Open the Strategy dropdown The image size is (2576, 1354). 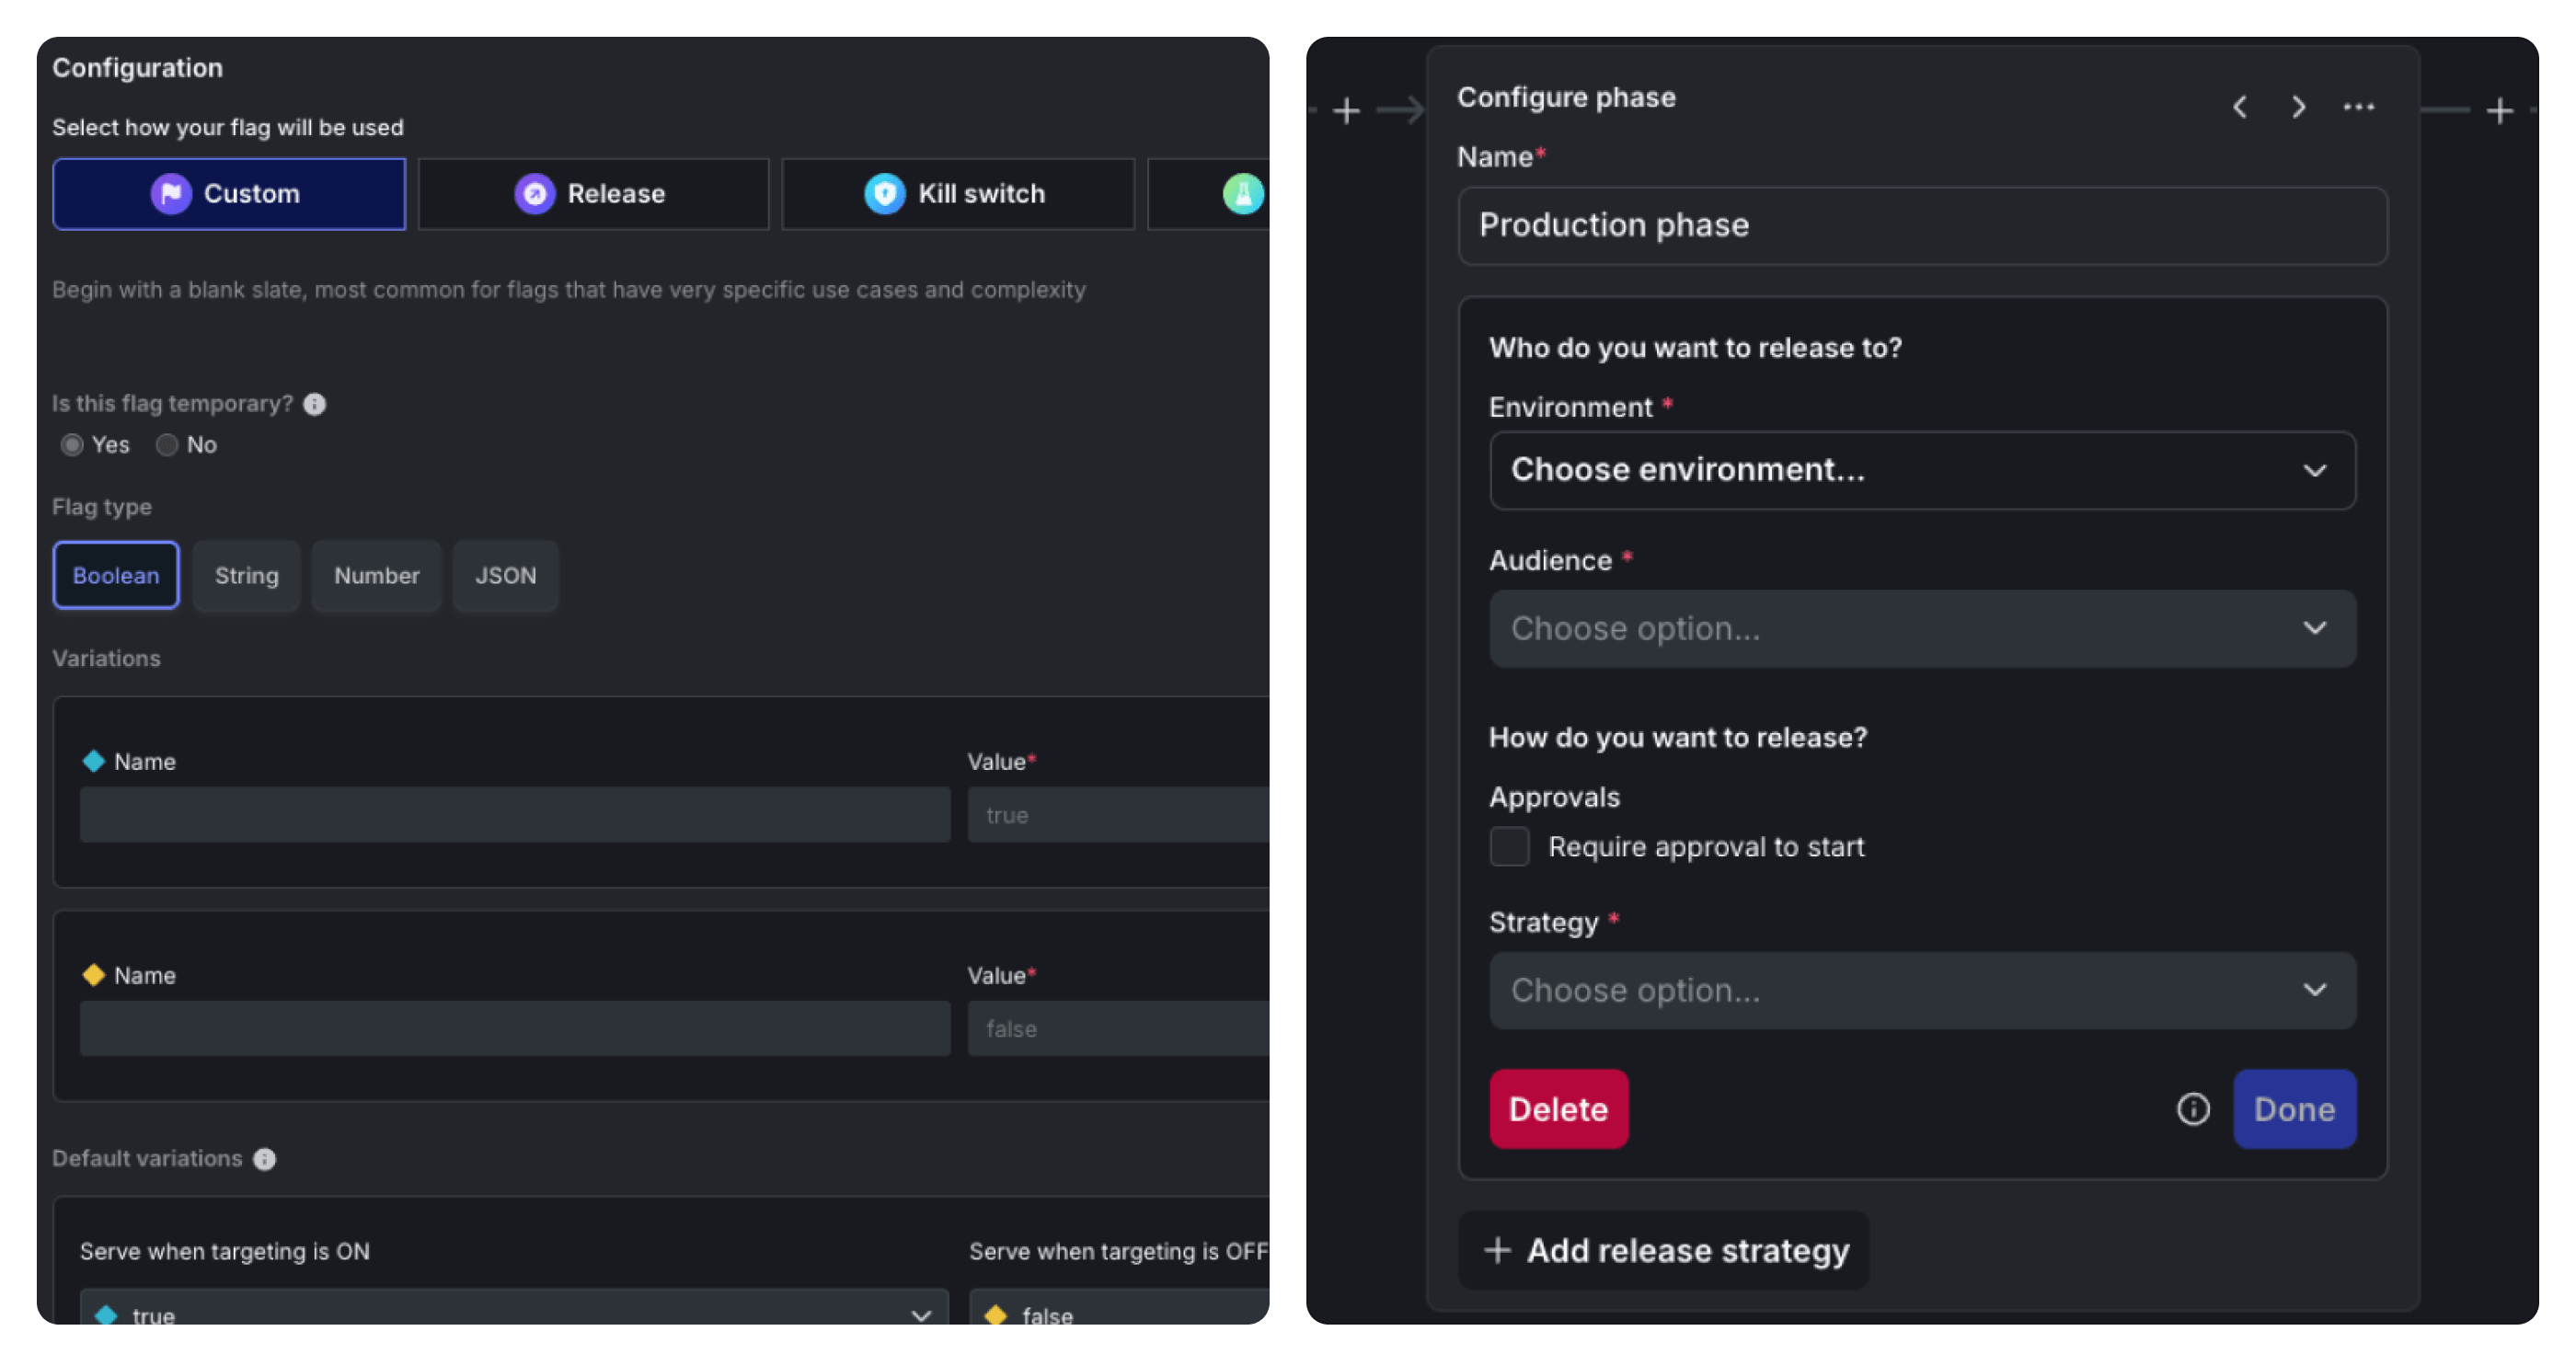pyautogui.click(x=1921, y=990)
